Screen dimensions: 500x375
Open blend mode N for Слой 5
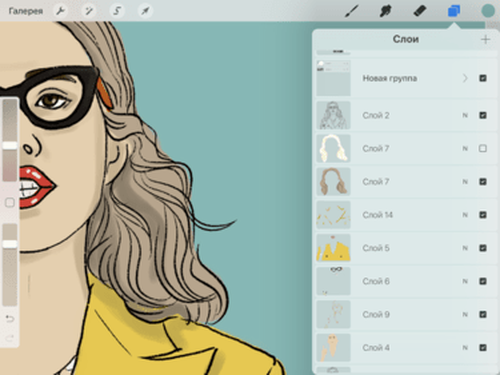point(465,248)
